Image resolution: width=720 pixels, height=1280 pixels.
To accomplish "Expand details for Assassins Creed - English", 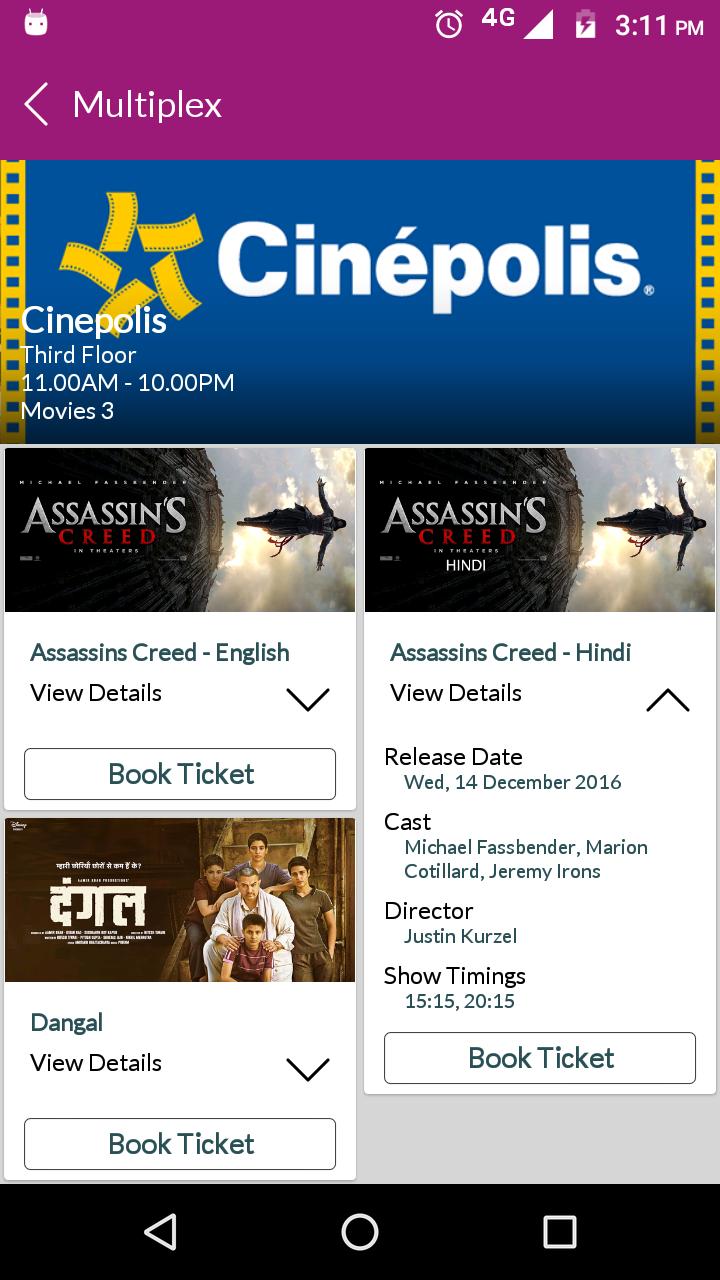I will [308, 698].
